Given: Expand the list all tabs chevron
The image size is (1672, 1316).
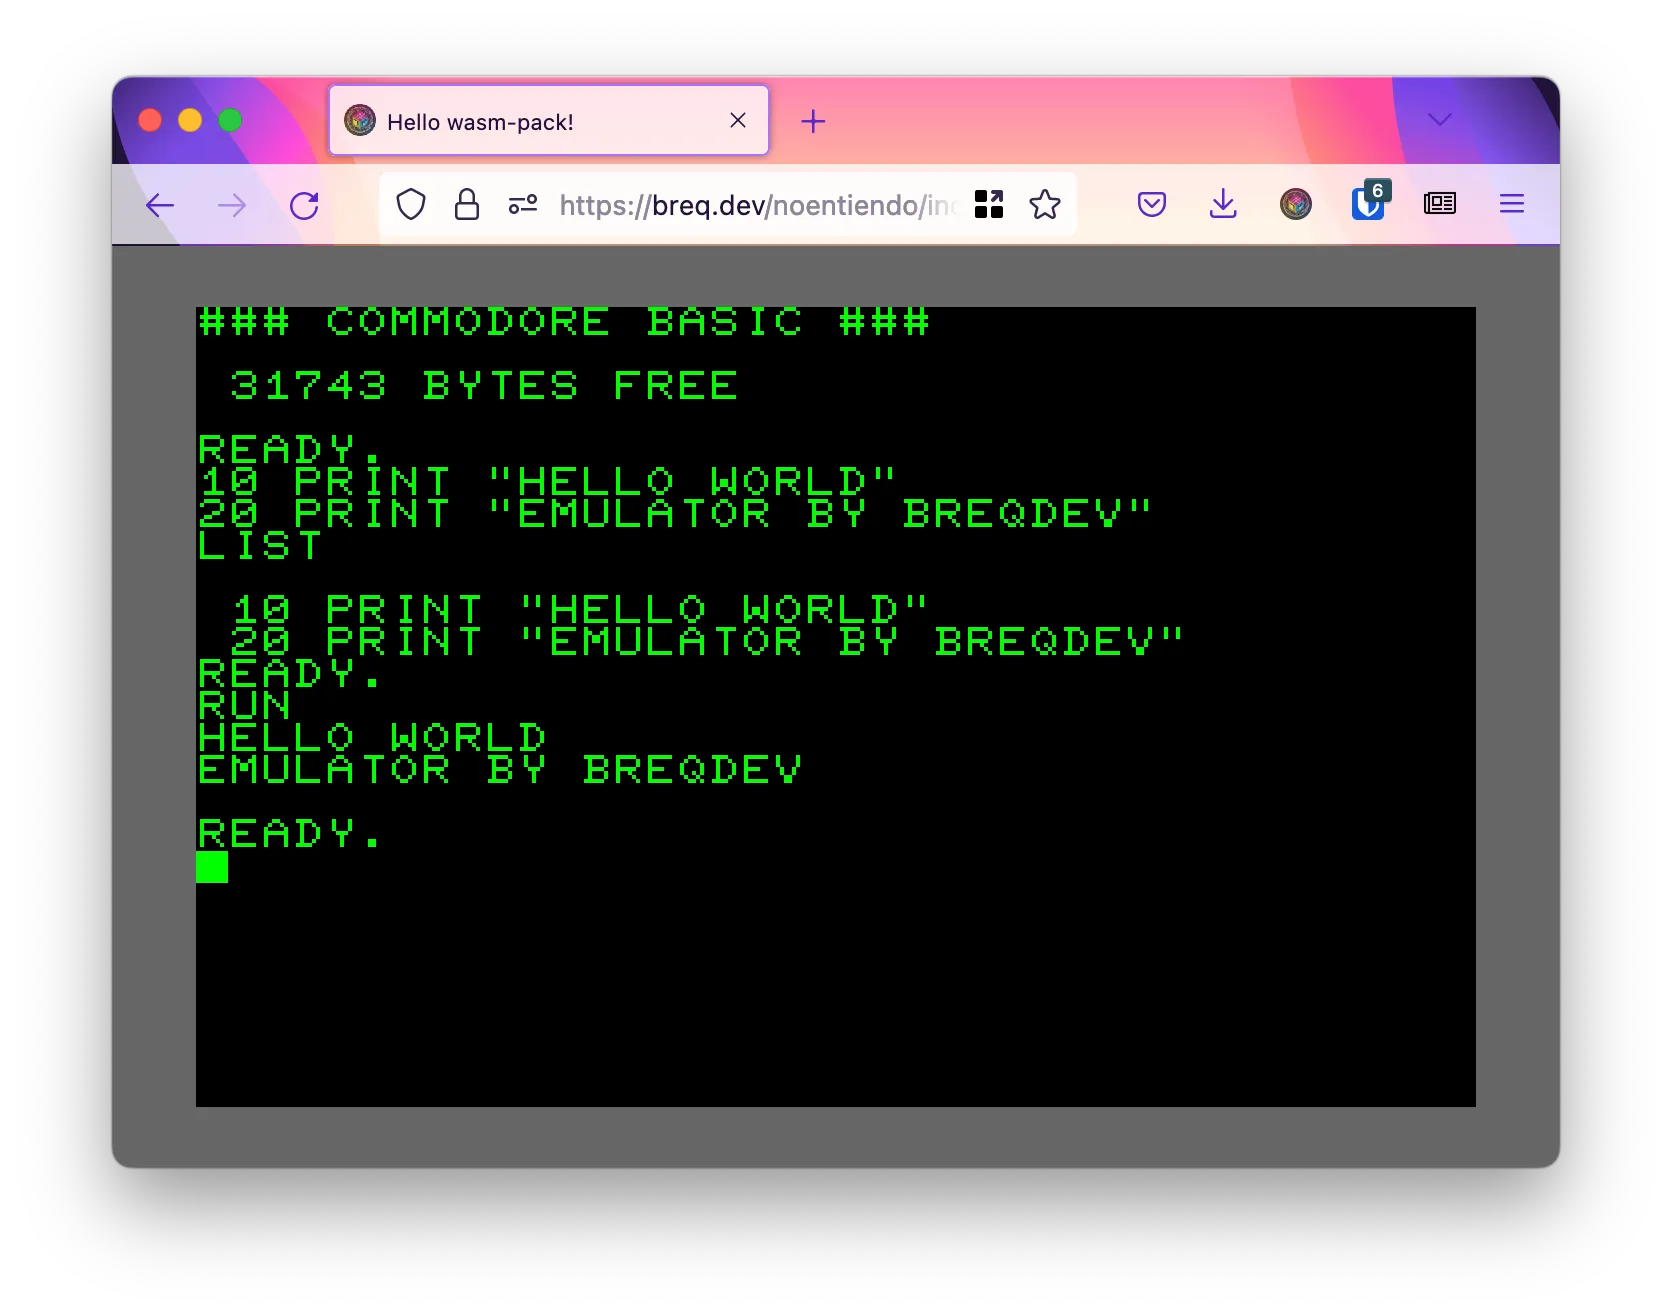Looking at the screenshot, I should click(x=1440, y=120).
